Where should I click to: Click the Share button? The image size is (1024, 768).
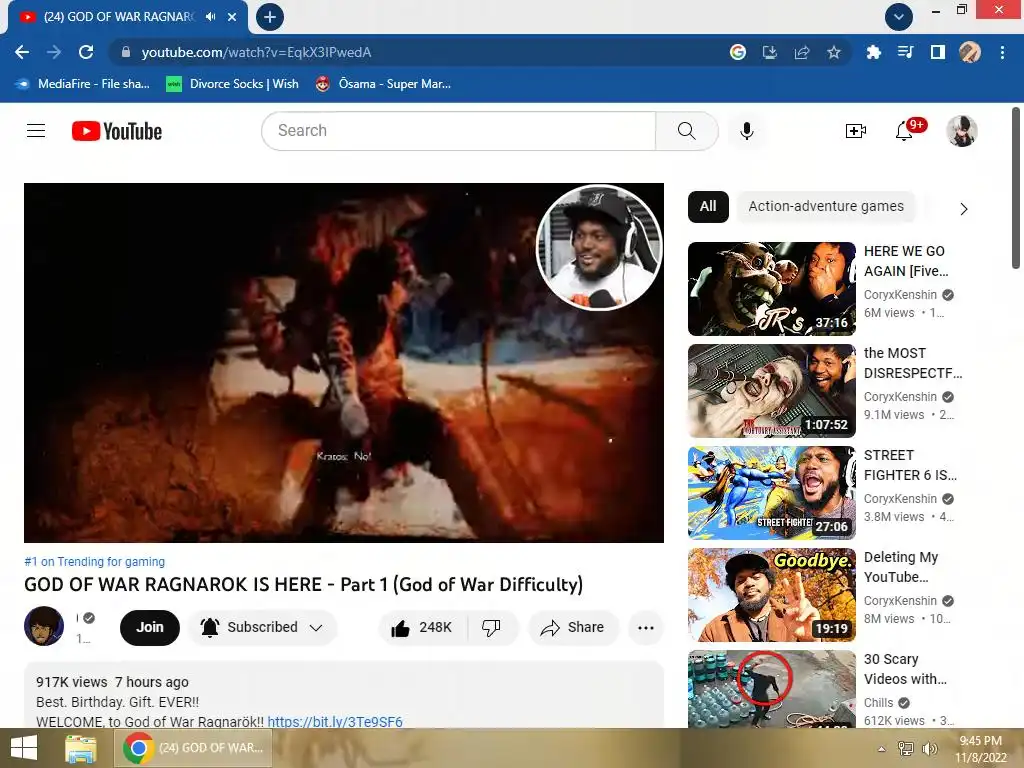click(573, 628)
